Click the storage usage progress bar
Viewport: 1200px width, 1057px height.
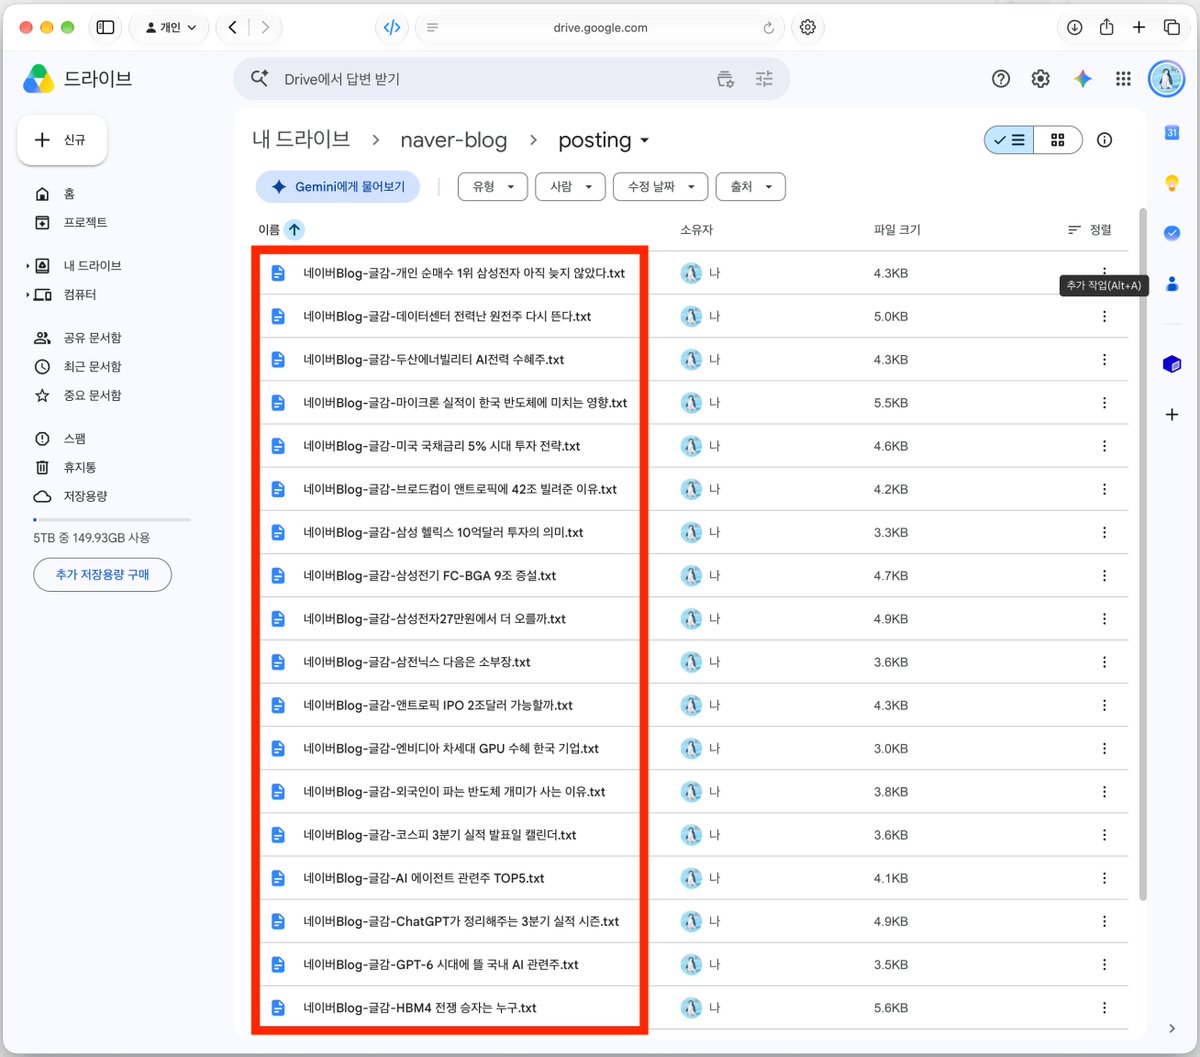point(112,520)
